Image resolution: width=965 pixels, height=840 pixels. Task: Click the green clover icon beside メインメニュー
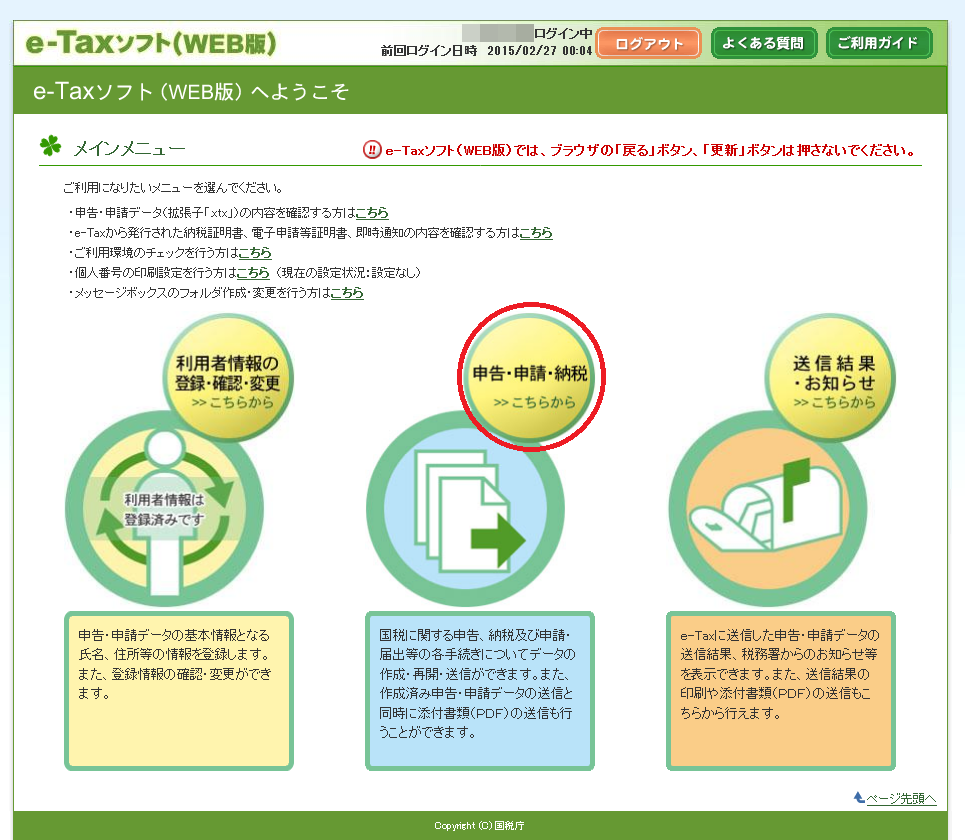[50, 147]
